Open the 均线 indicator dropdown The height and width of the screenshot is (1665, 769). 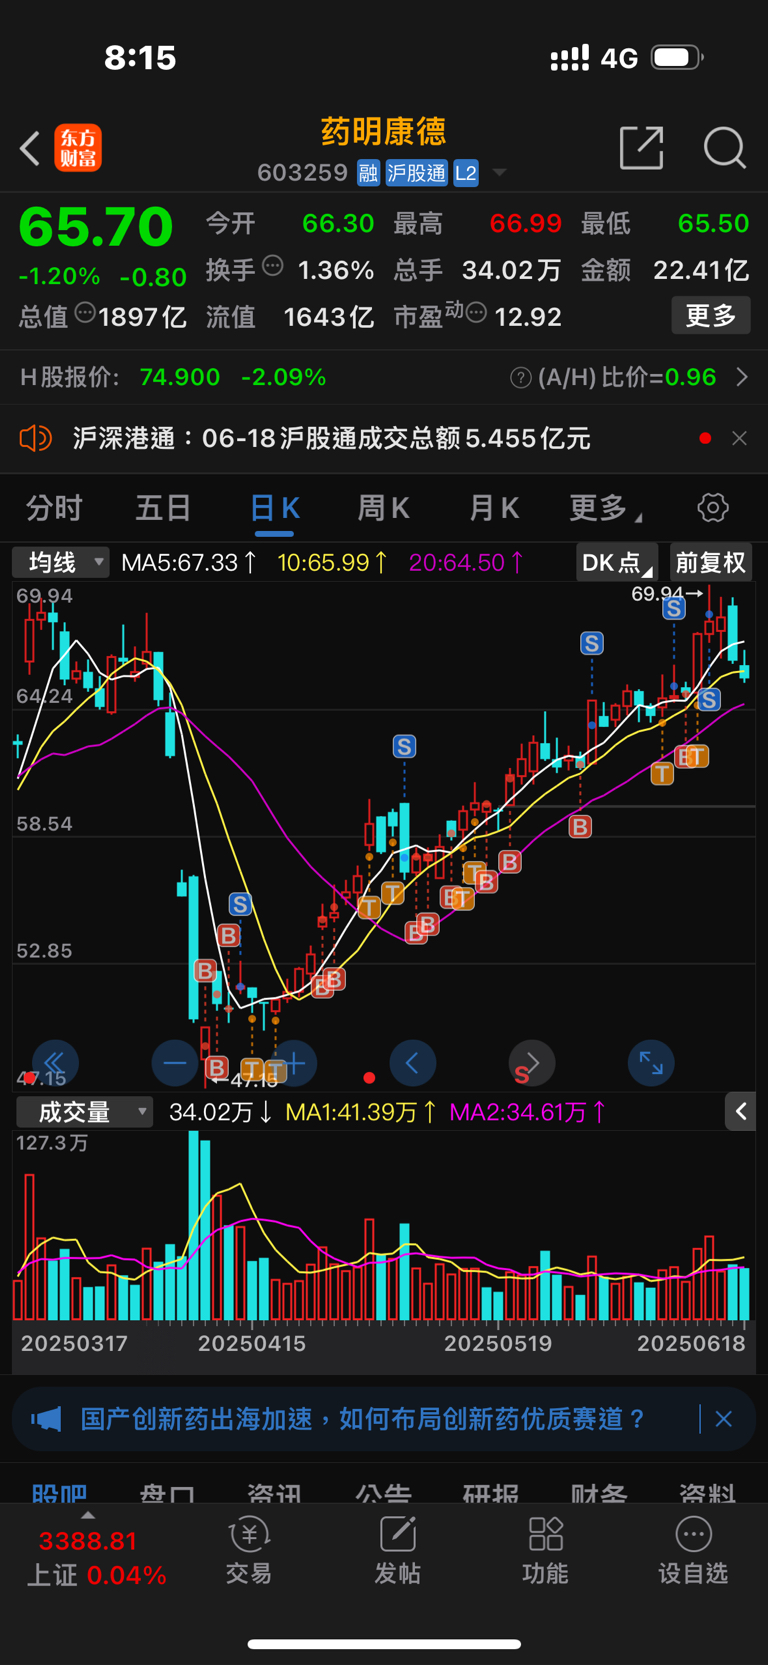click(x=61, y=562)
